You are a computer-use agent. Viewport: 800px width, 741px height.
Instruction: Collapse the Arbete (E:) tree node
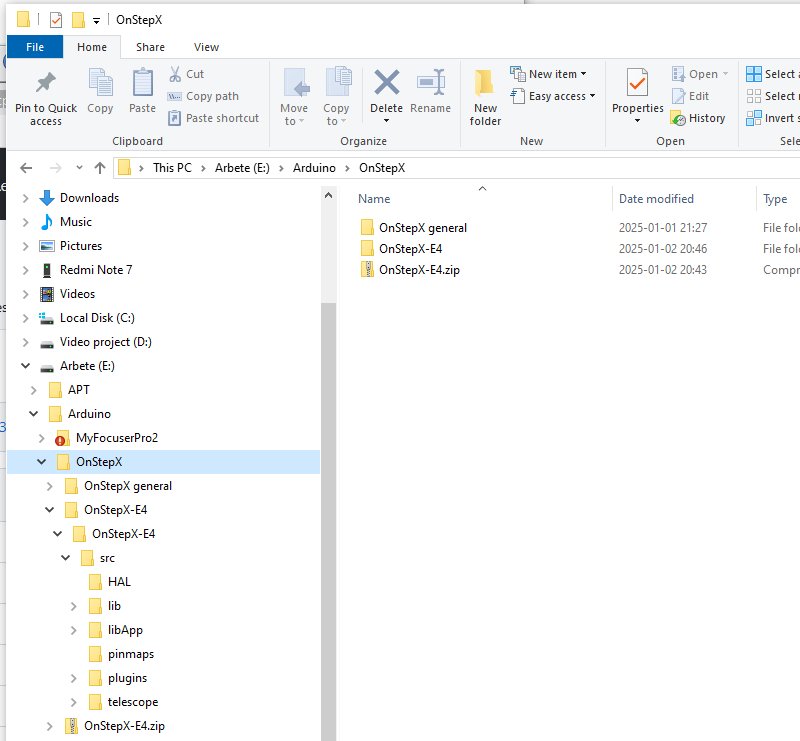[x=26, y=366]
